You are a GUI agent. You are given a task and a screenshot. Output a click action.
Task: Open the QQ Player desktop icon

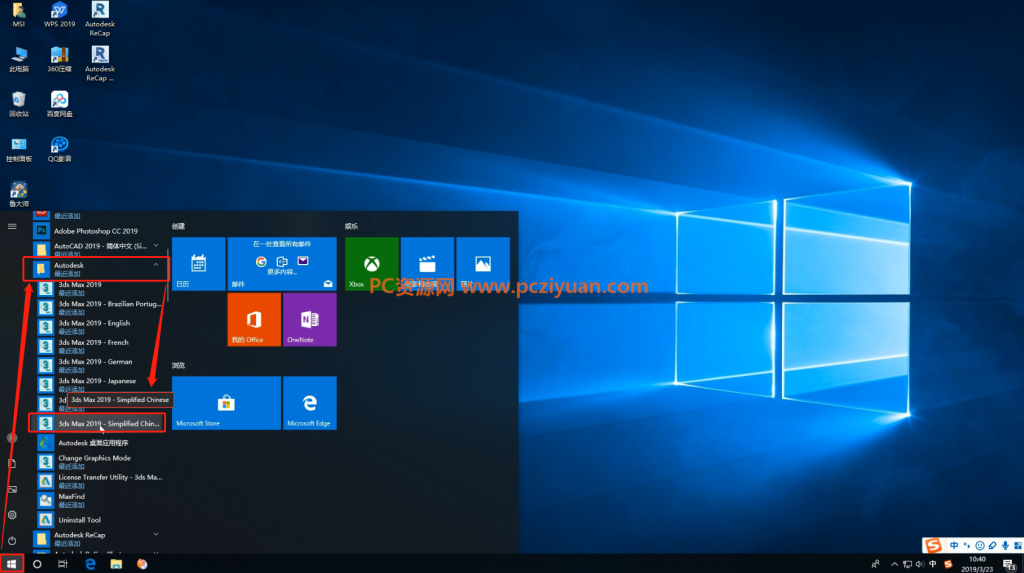pyautogui.click(x=59, y=150)
